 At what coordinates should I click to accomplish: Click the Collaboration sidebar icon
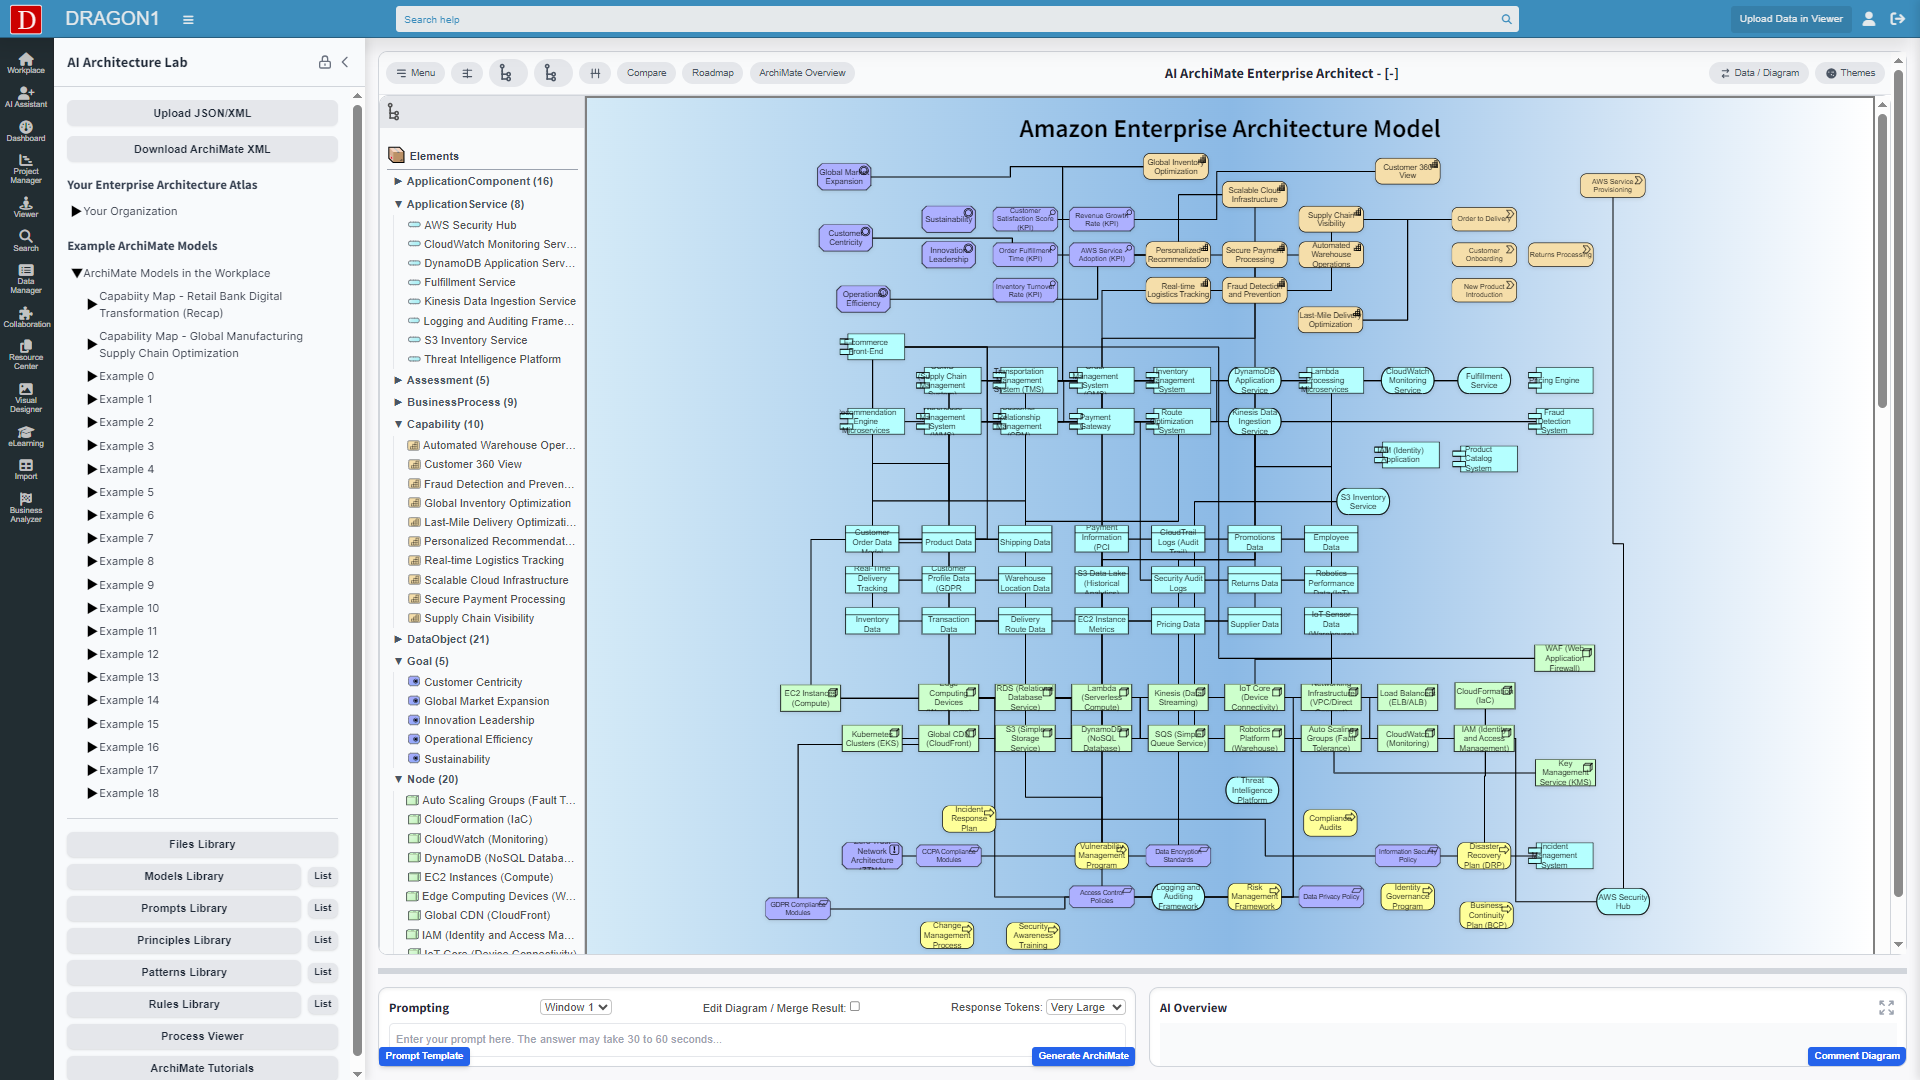[x=26, y=317]
